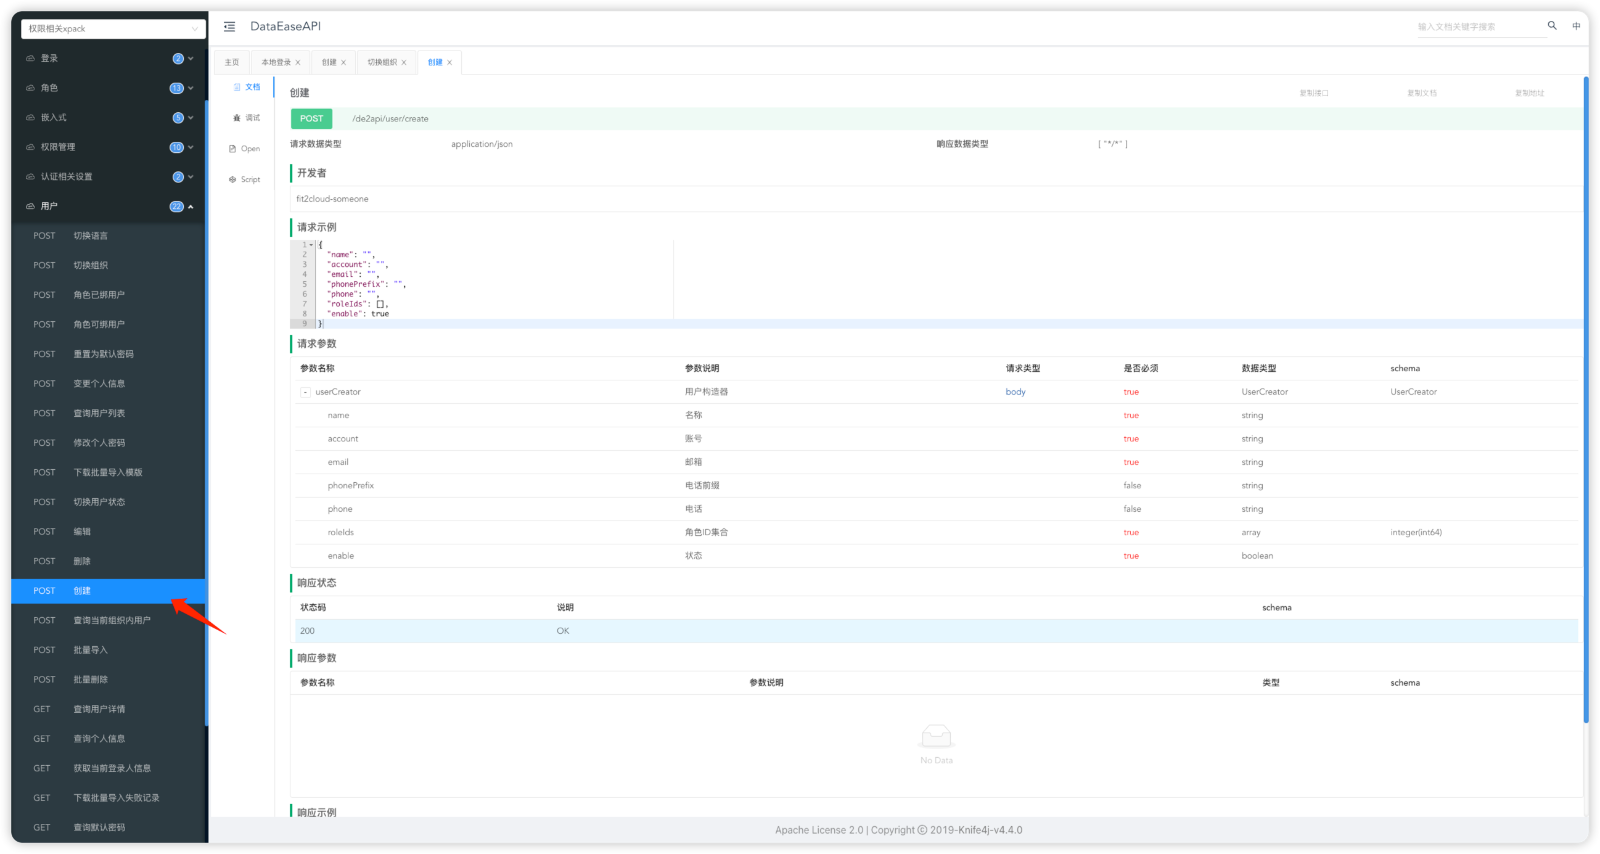Expand the 认证相关设置 sidebar group
Viewport: 1600px width, 854px height.
(108, 176)
